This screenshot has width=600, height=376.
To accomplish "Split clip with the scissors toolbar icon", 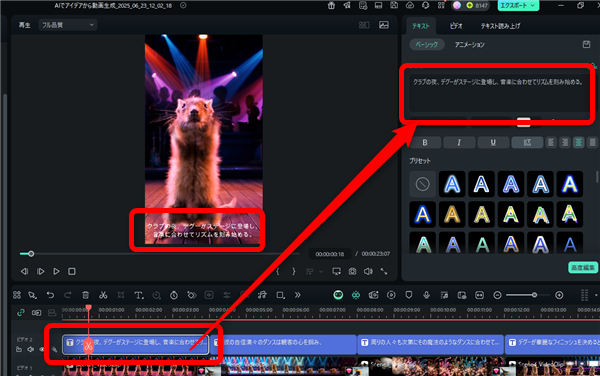I will pyautogui.click(x=103, y=295).
